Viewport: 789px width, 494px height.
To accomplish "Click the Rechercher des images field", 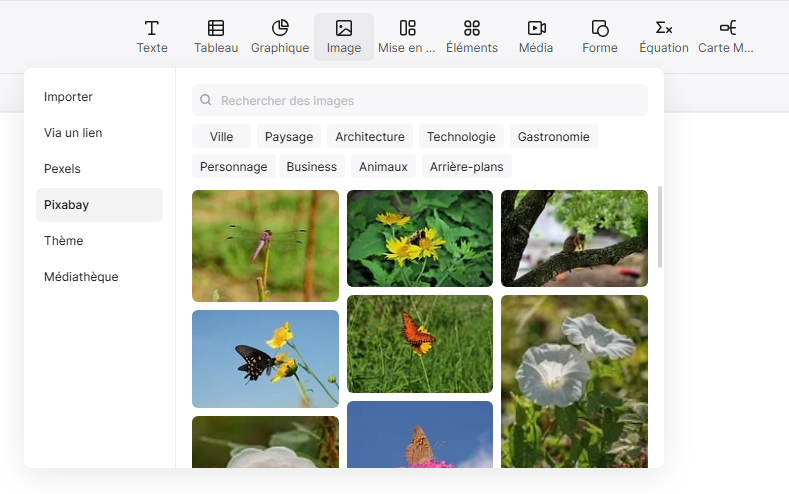I will coord(420,100).
